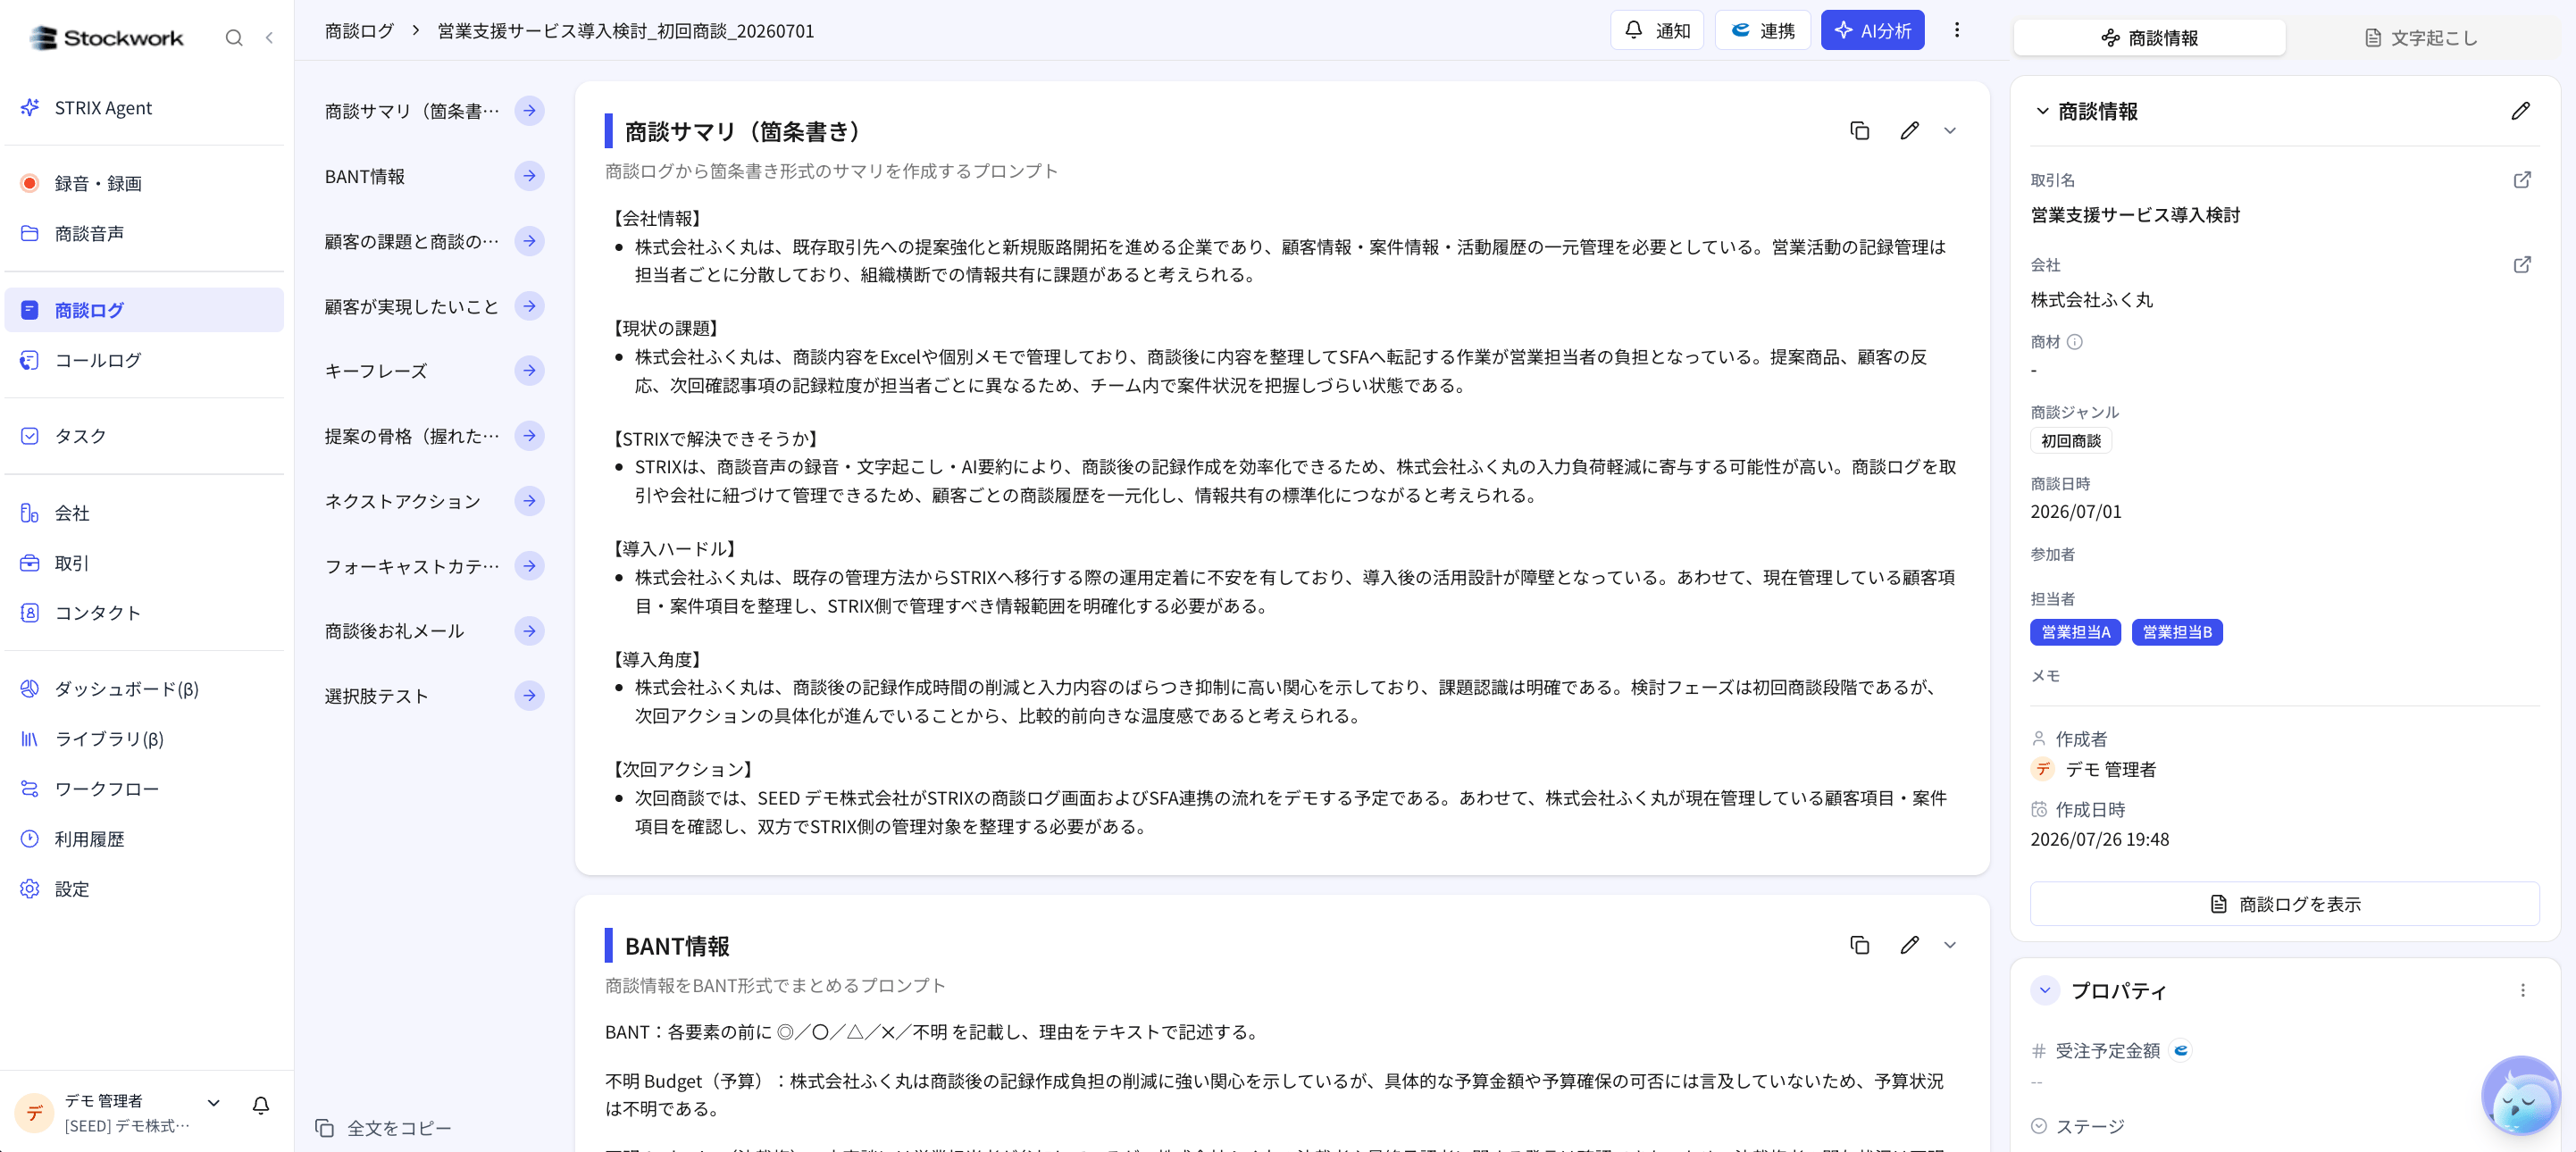Collapse the 商談サマリ section with the chevron
The width and height of the screenshot is (2576, 1152).
[x=1950, y=131]
